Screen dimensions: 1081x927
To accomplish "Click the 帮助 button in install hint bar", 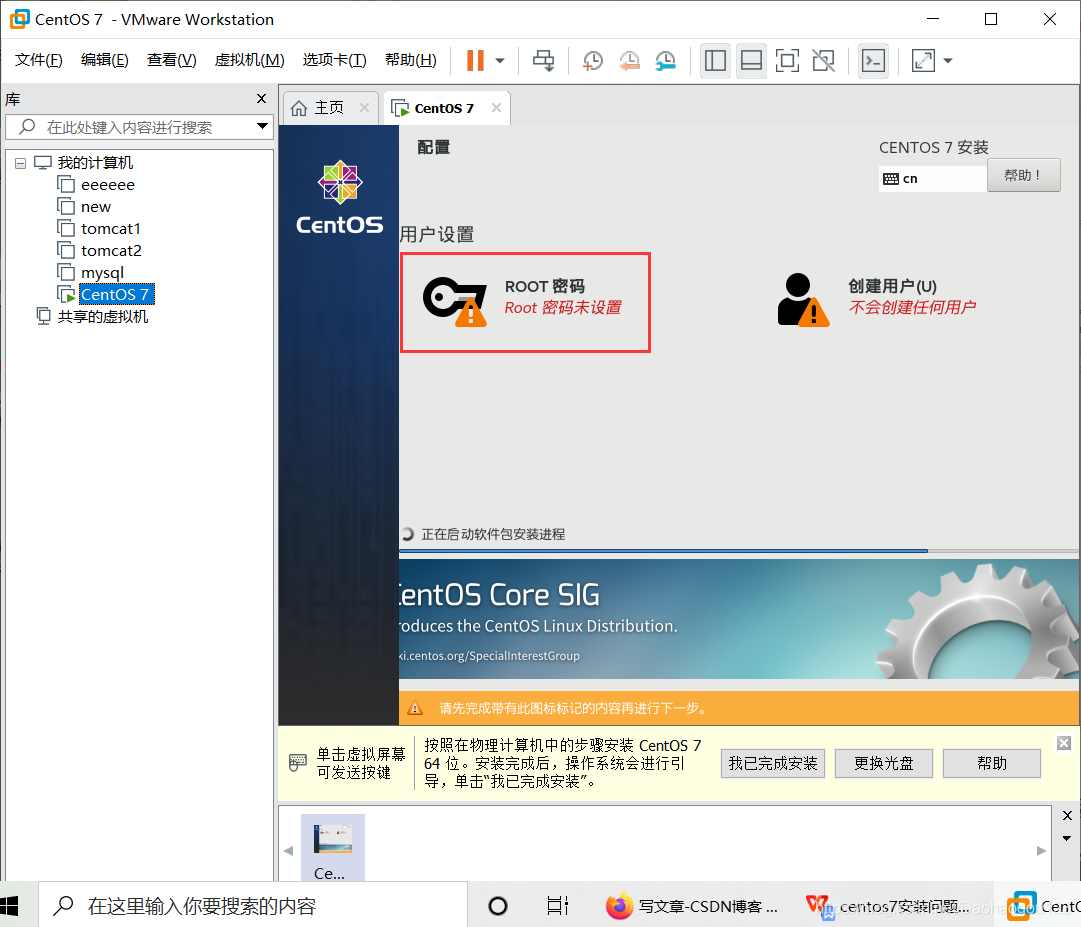I will coord(991,764).
